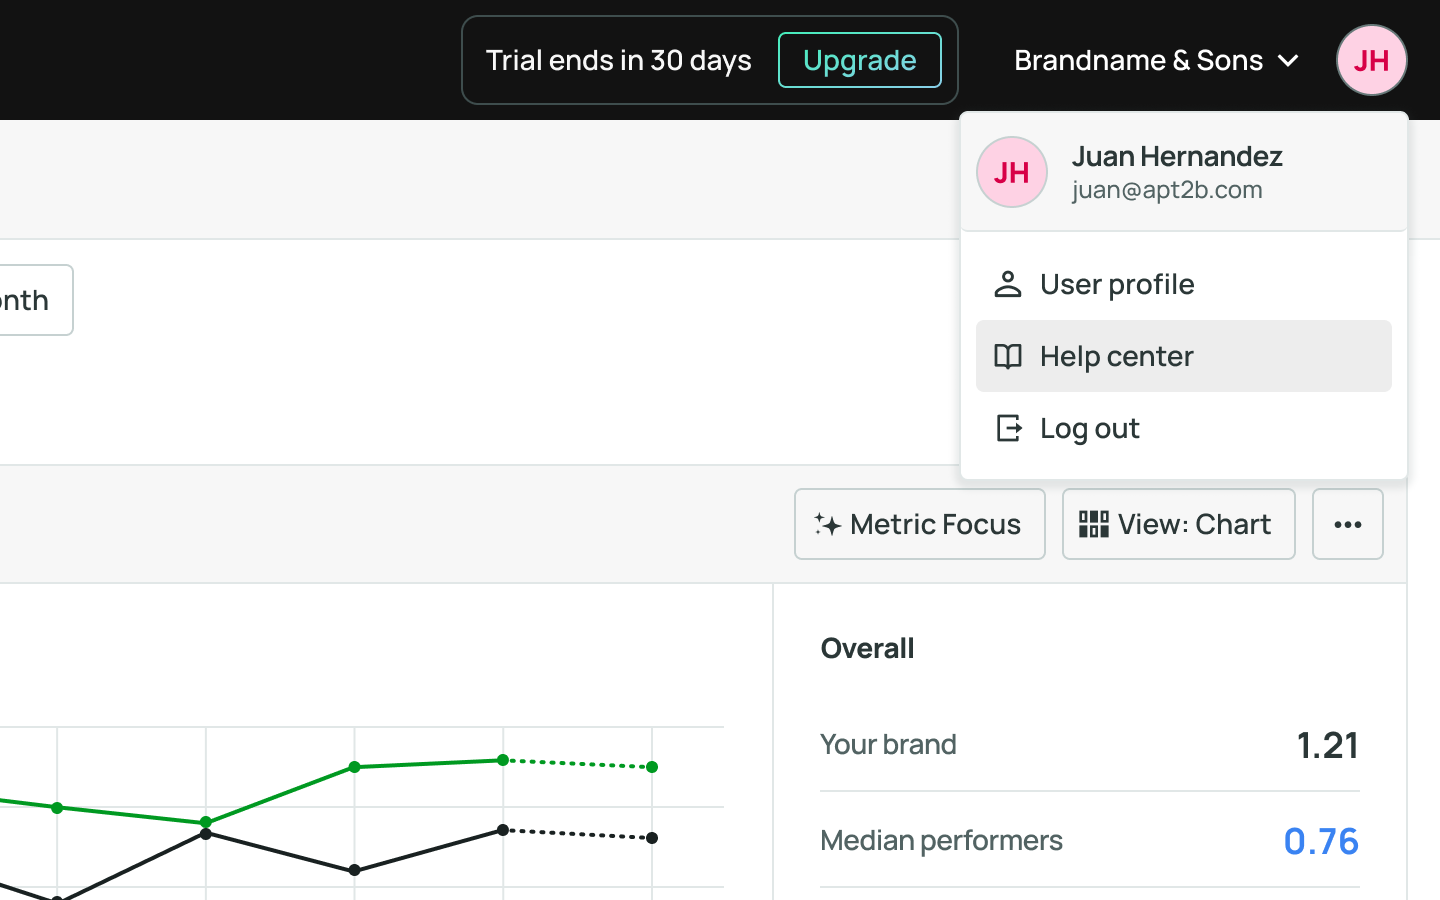Click the Median performers value 0.76
Viewport: 1440px width, 900px height.
pyautogui.click(x=1320, y=841)
